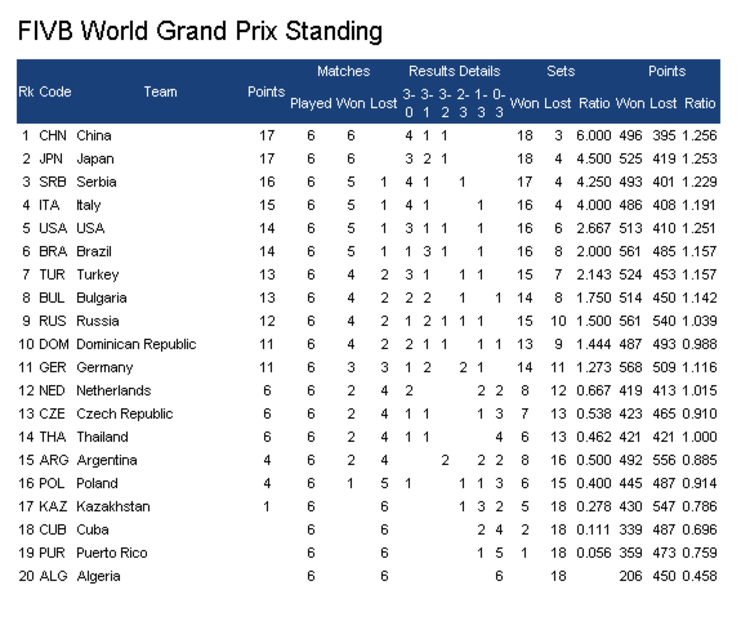Click the Brazil team name
Screen dimensions: 750x617
pyautogui.click(x=94, y=252)
